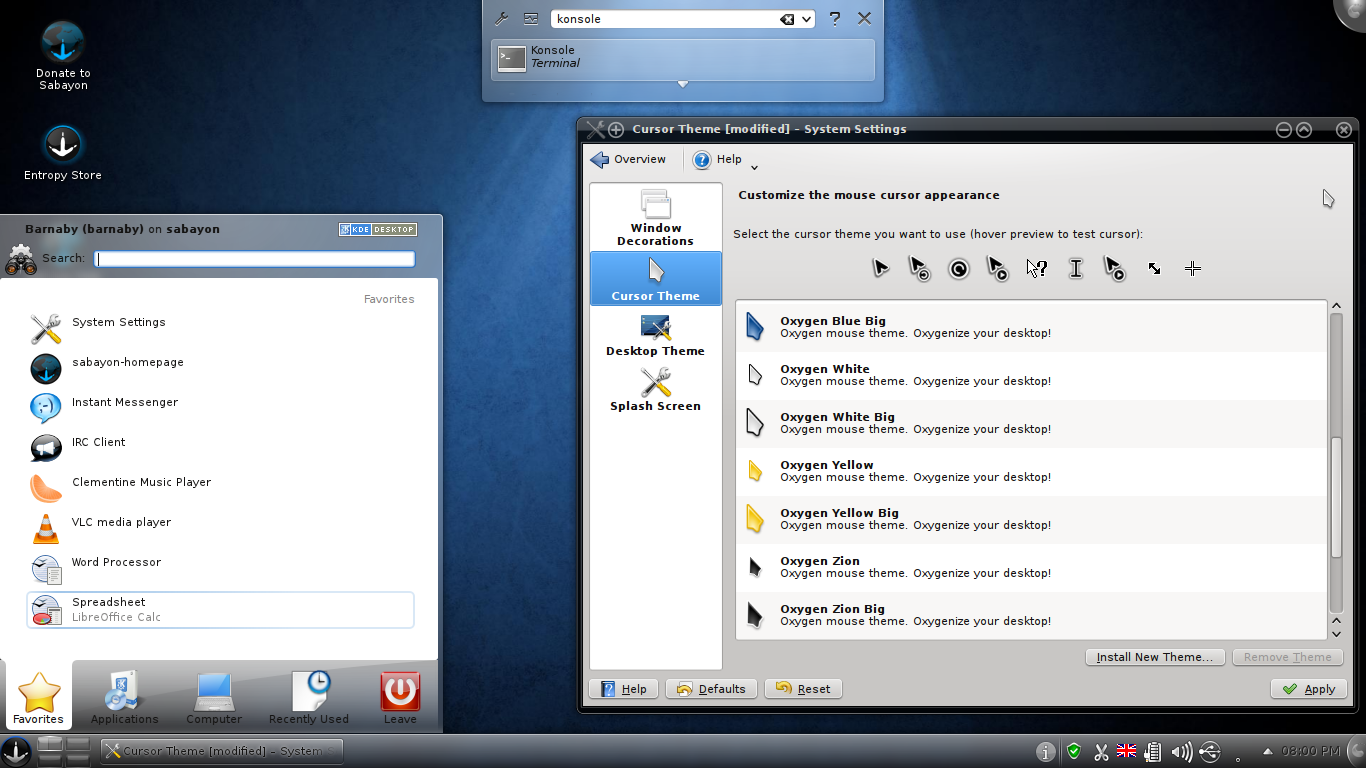Screen dimensions: 1366x768
Task: Click the busy circle cursor preview
Action: point(958,268)
